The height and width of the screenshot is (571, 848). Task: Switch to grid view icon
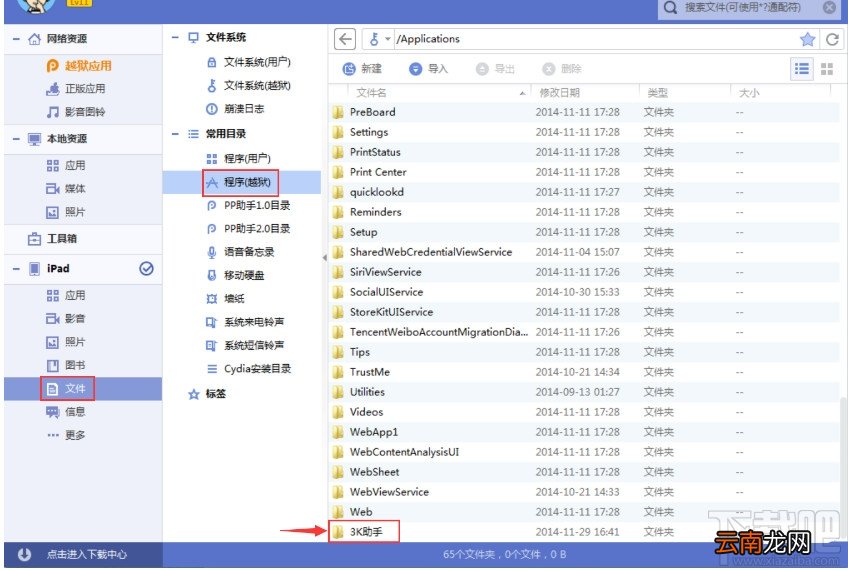(827, 69)
